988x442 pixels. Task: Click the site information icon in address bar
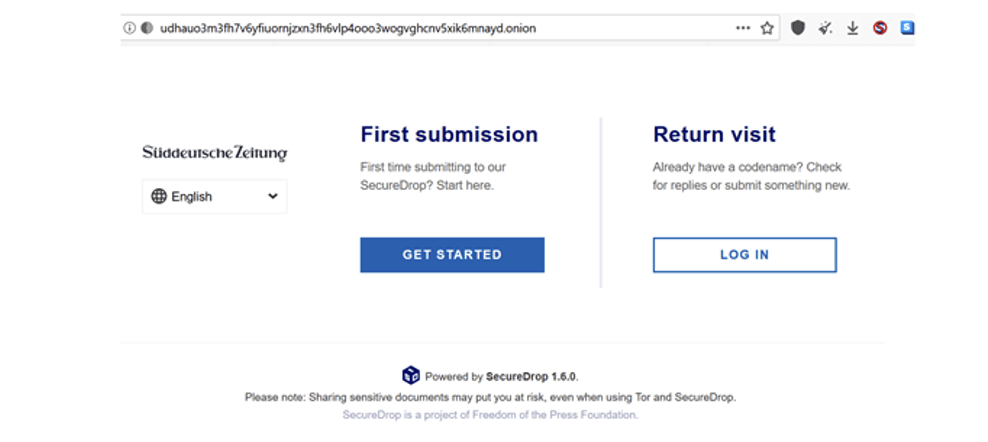129,28
